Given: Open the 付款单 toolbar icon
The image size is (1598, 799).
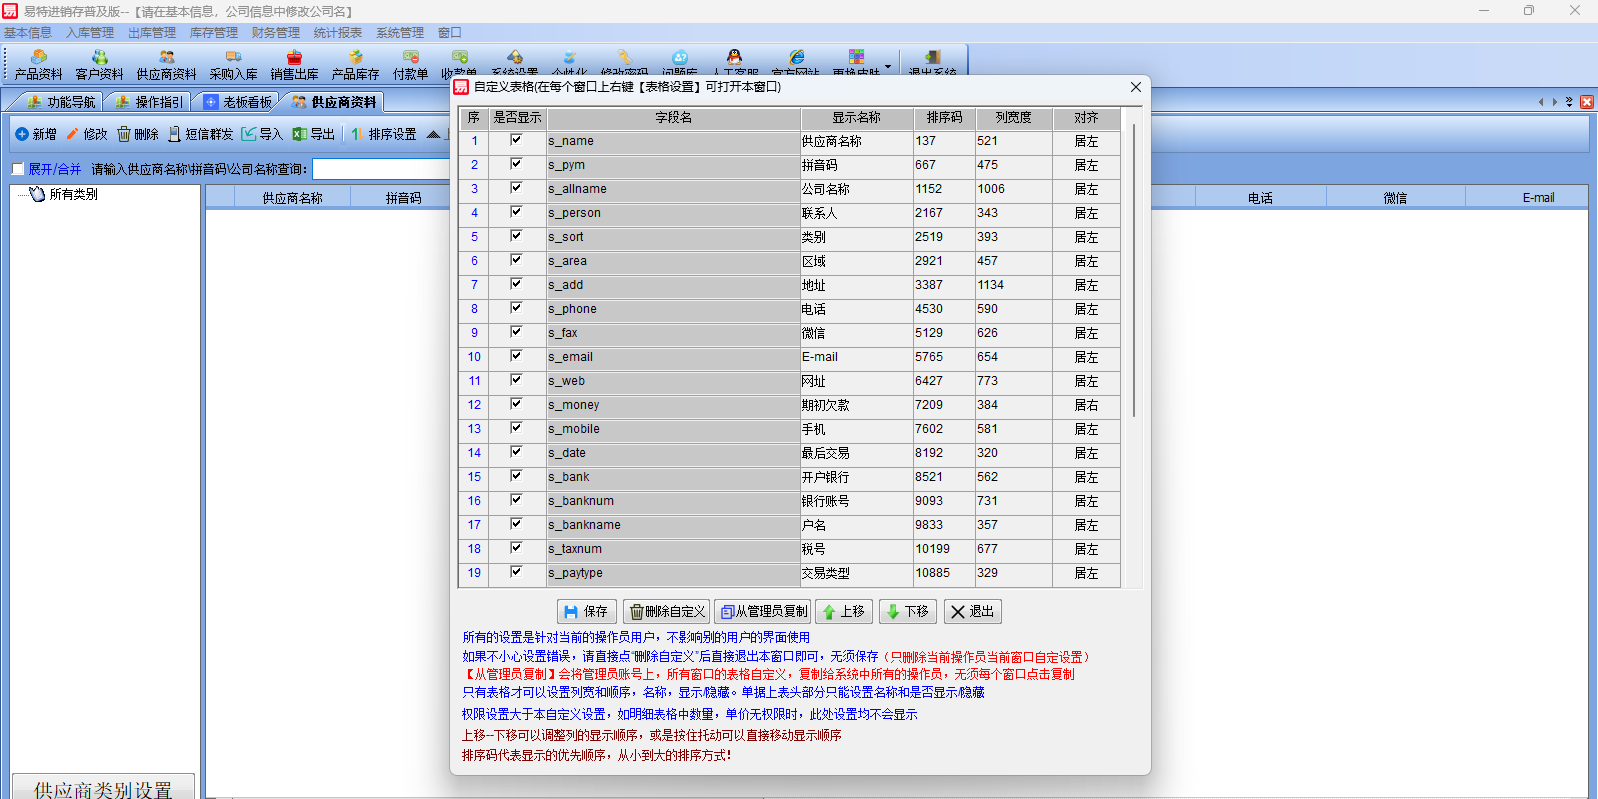Looking at the screenshot, I should 410,64.
